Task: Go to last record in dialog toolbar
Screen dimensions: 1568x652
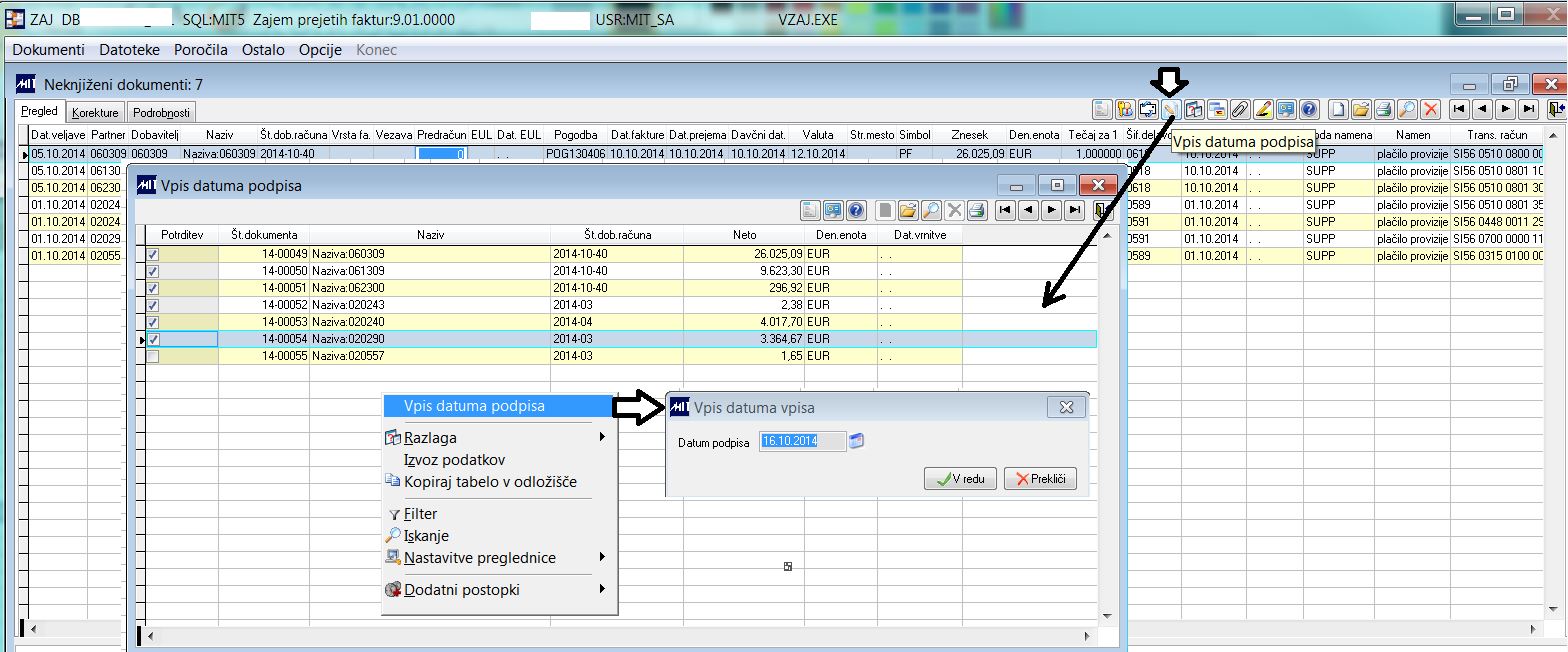Action: [1075, 210]
